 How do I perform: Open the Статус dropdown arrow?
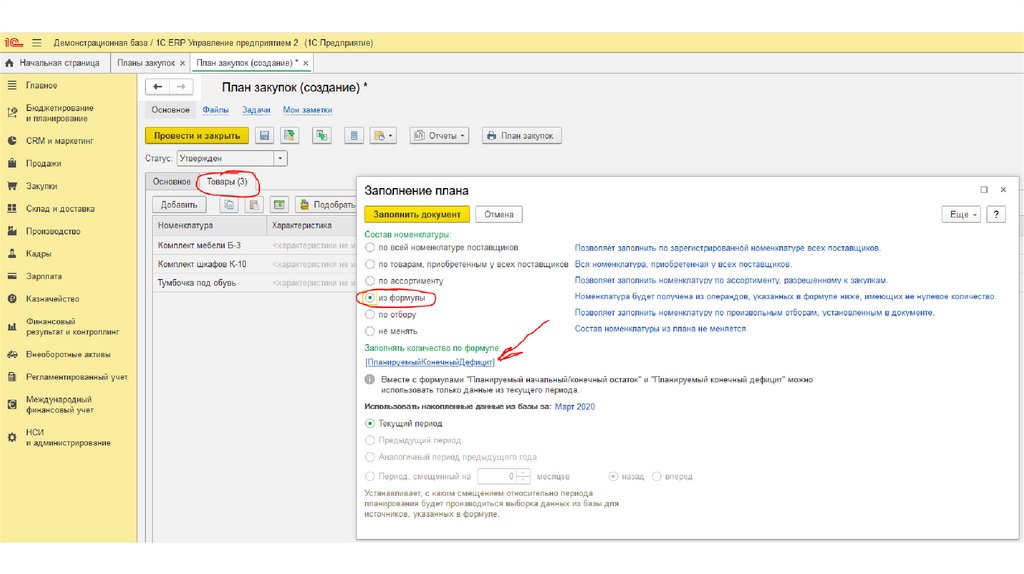coord(280,158)
